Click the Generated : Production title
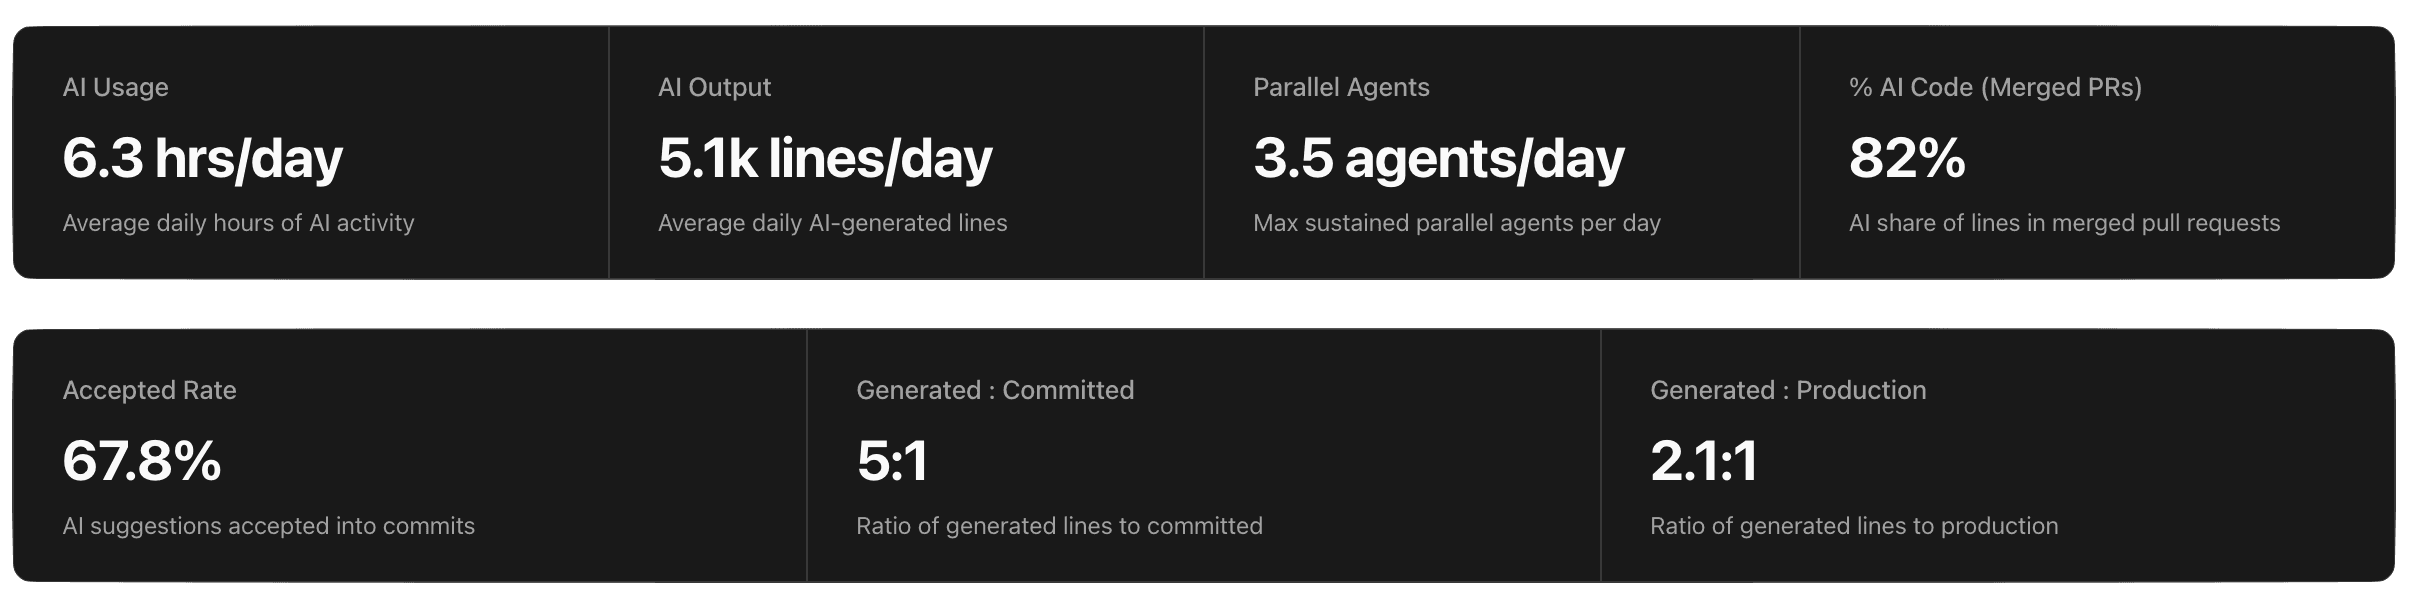 point(1787,390)
